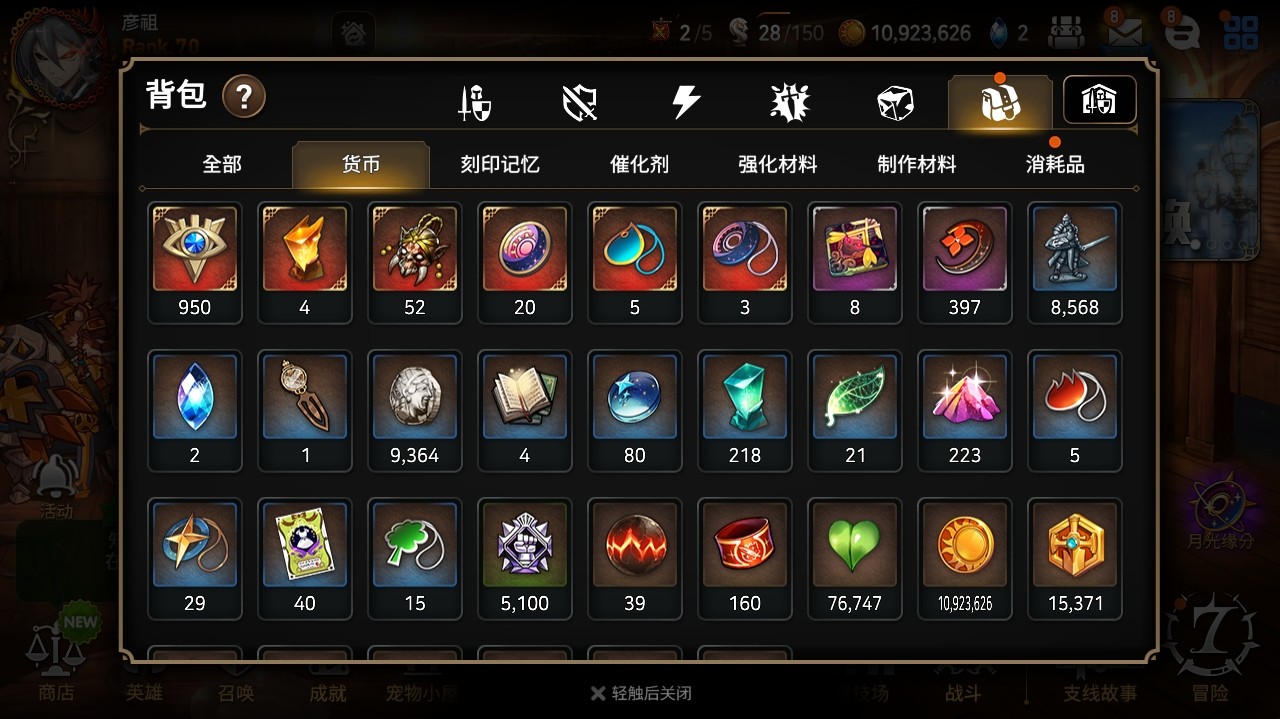Tap 轻触后关闭 to close the backpack
Screen dimensions: 1280x719
641,693
